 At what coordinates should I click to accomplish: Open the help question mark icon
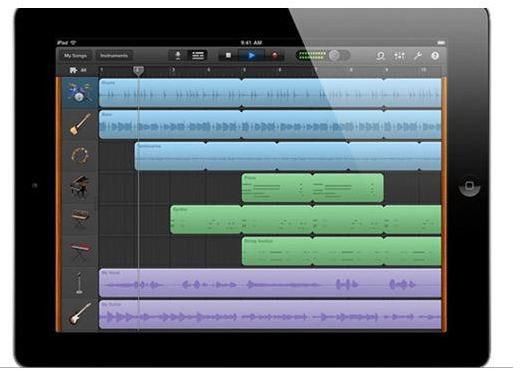click(x=435, y=56)
